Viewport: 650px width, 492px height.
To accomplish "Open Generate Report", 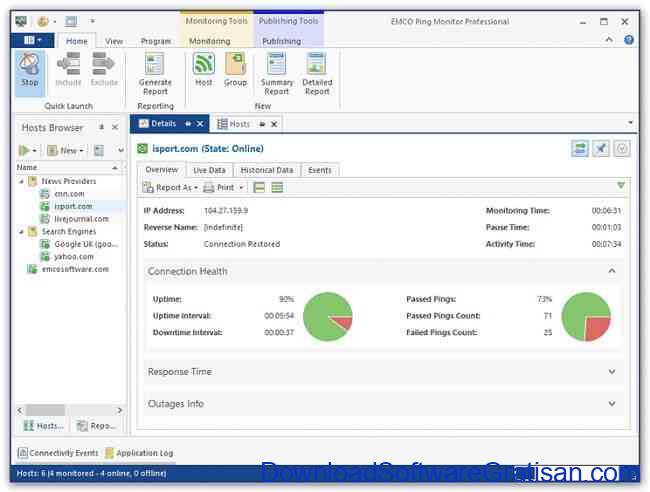I will (x=155, y=74).
